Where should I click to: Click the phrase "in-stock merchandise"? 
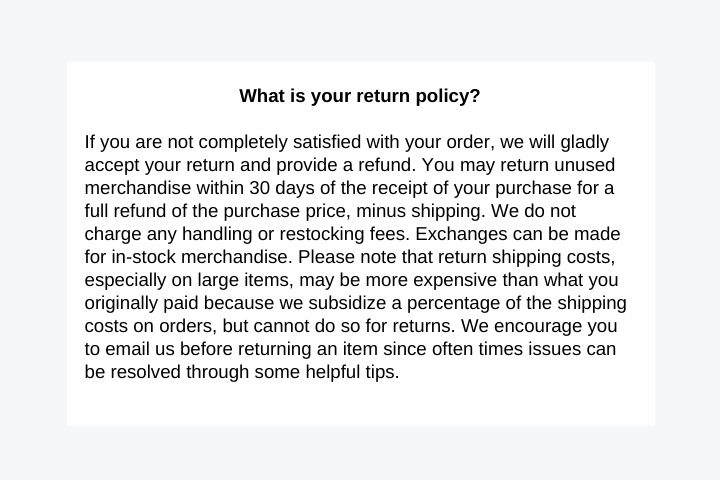point(199,257)
